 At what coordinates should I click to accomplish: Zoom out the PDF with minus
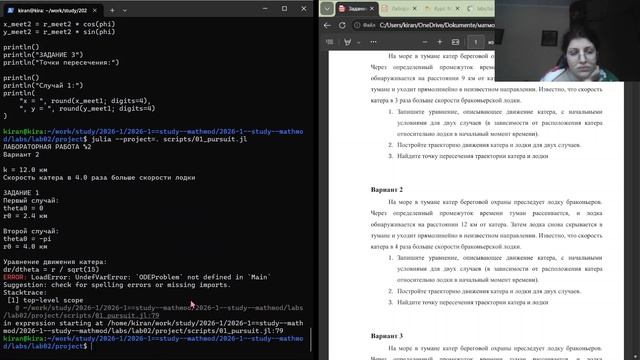pos(424,42)
